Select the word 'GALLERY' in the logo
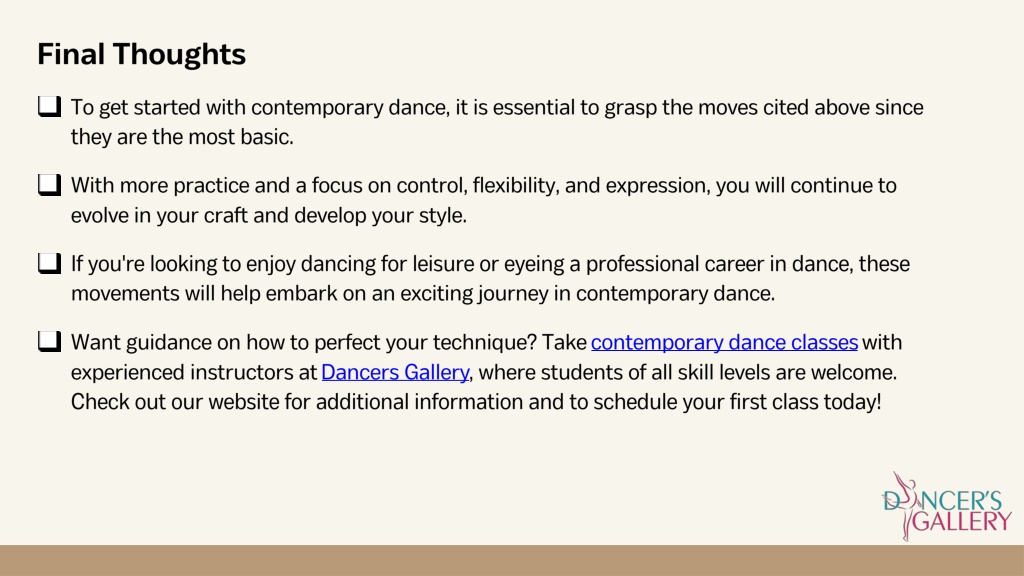1024x576 pixels. point(961,522)
